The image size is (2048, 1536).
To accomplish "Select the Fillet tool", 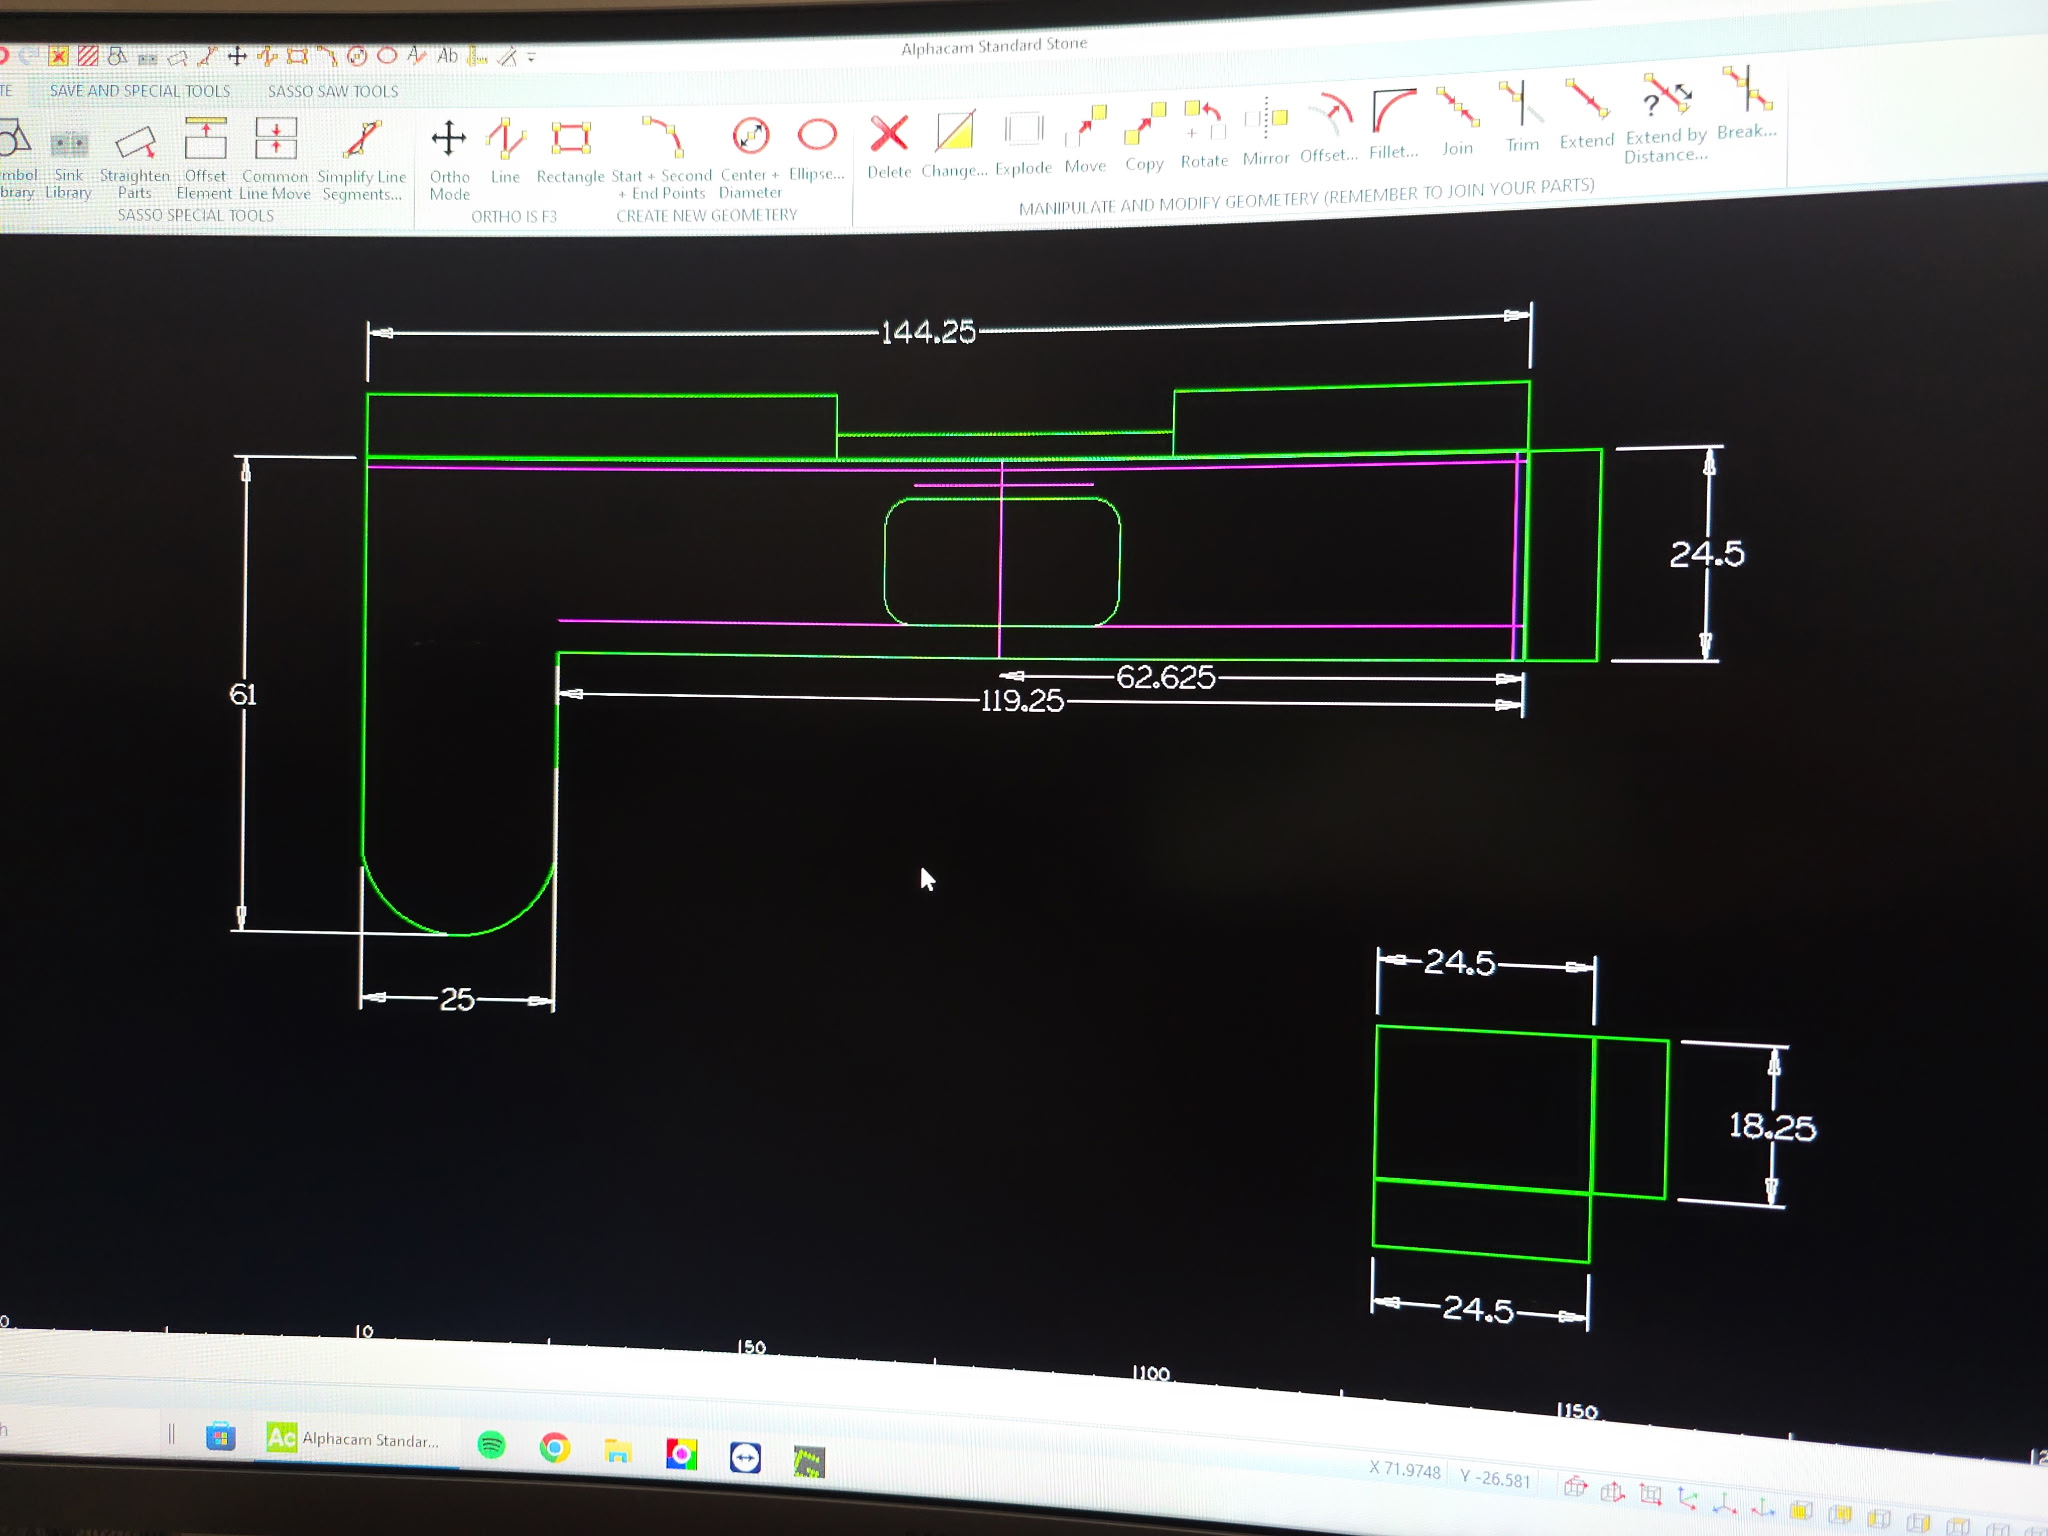I will coord(1393,112).
